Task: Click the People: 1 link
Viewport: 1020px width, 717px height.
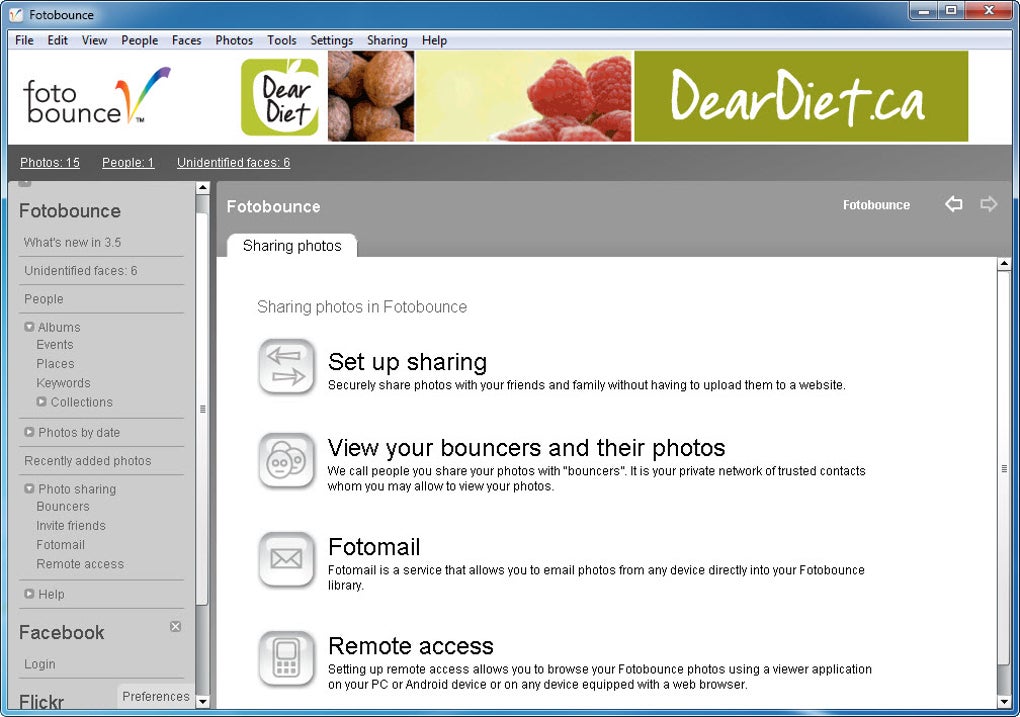Action: [128, 163]
